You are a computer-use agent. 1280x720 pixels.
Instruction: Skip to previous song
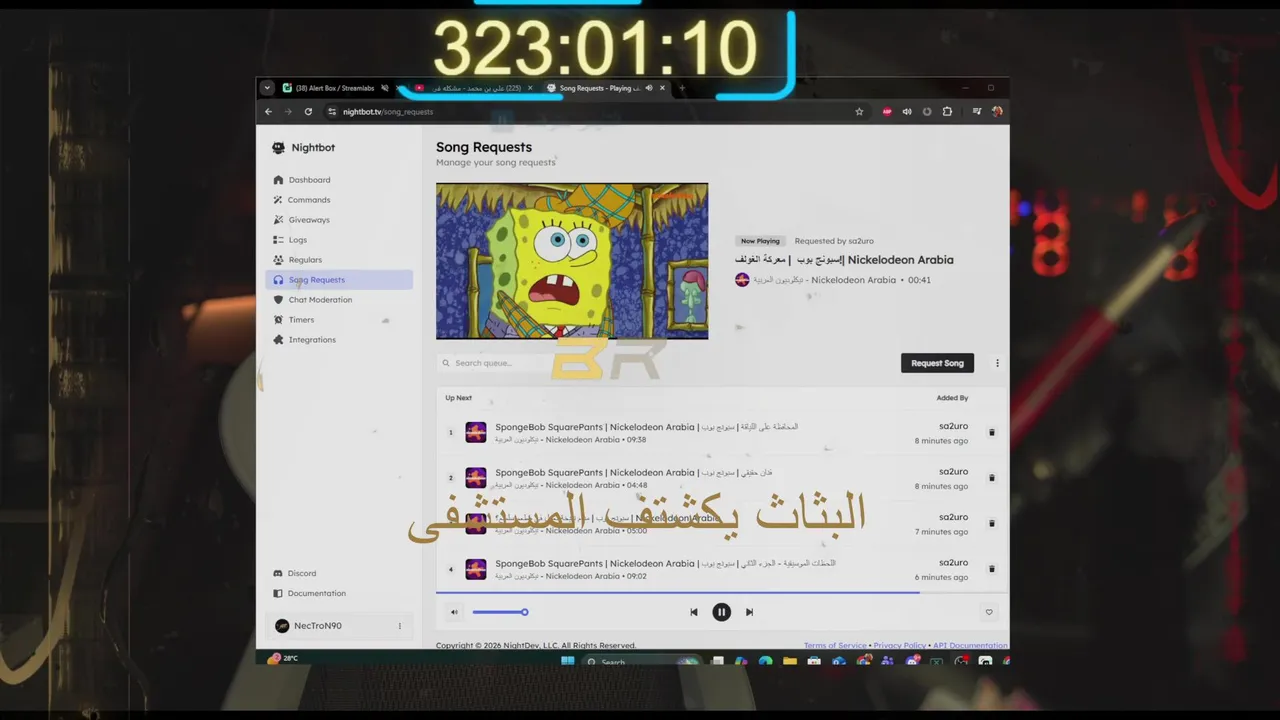pyautogui.click(x=694, y=612)
